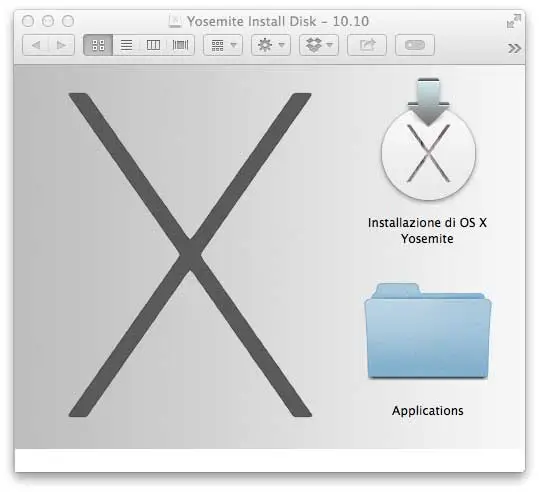Viewport: 539px width, 492px height.
Task: Open the item arrangement dropdown
Action: pyautogui.click(x=223, y=45)
